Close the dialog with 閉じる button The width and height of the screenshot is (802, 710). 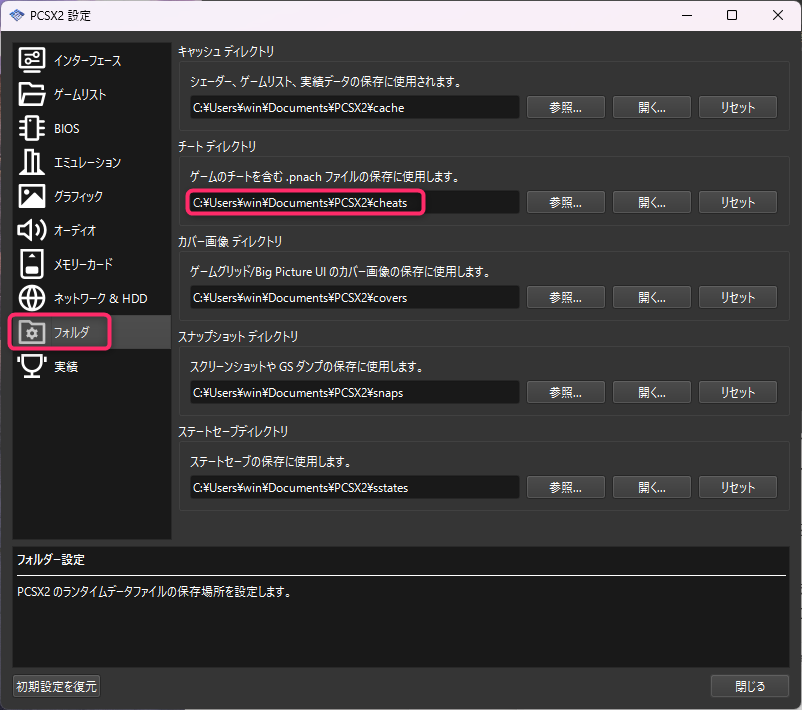click(x=749, y=686)
